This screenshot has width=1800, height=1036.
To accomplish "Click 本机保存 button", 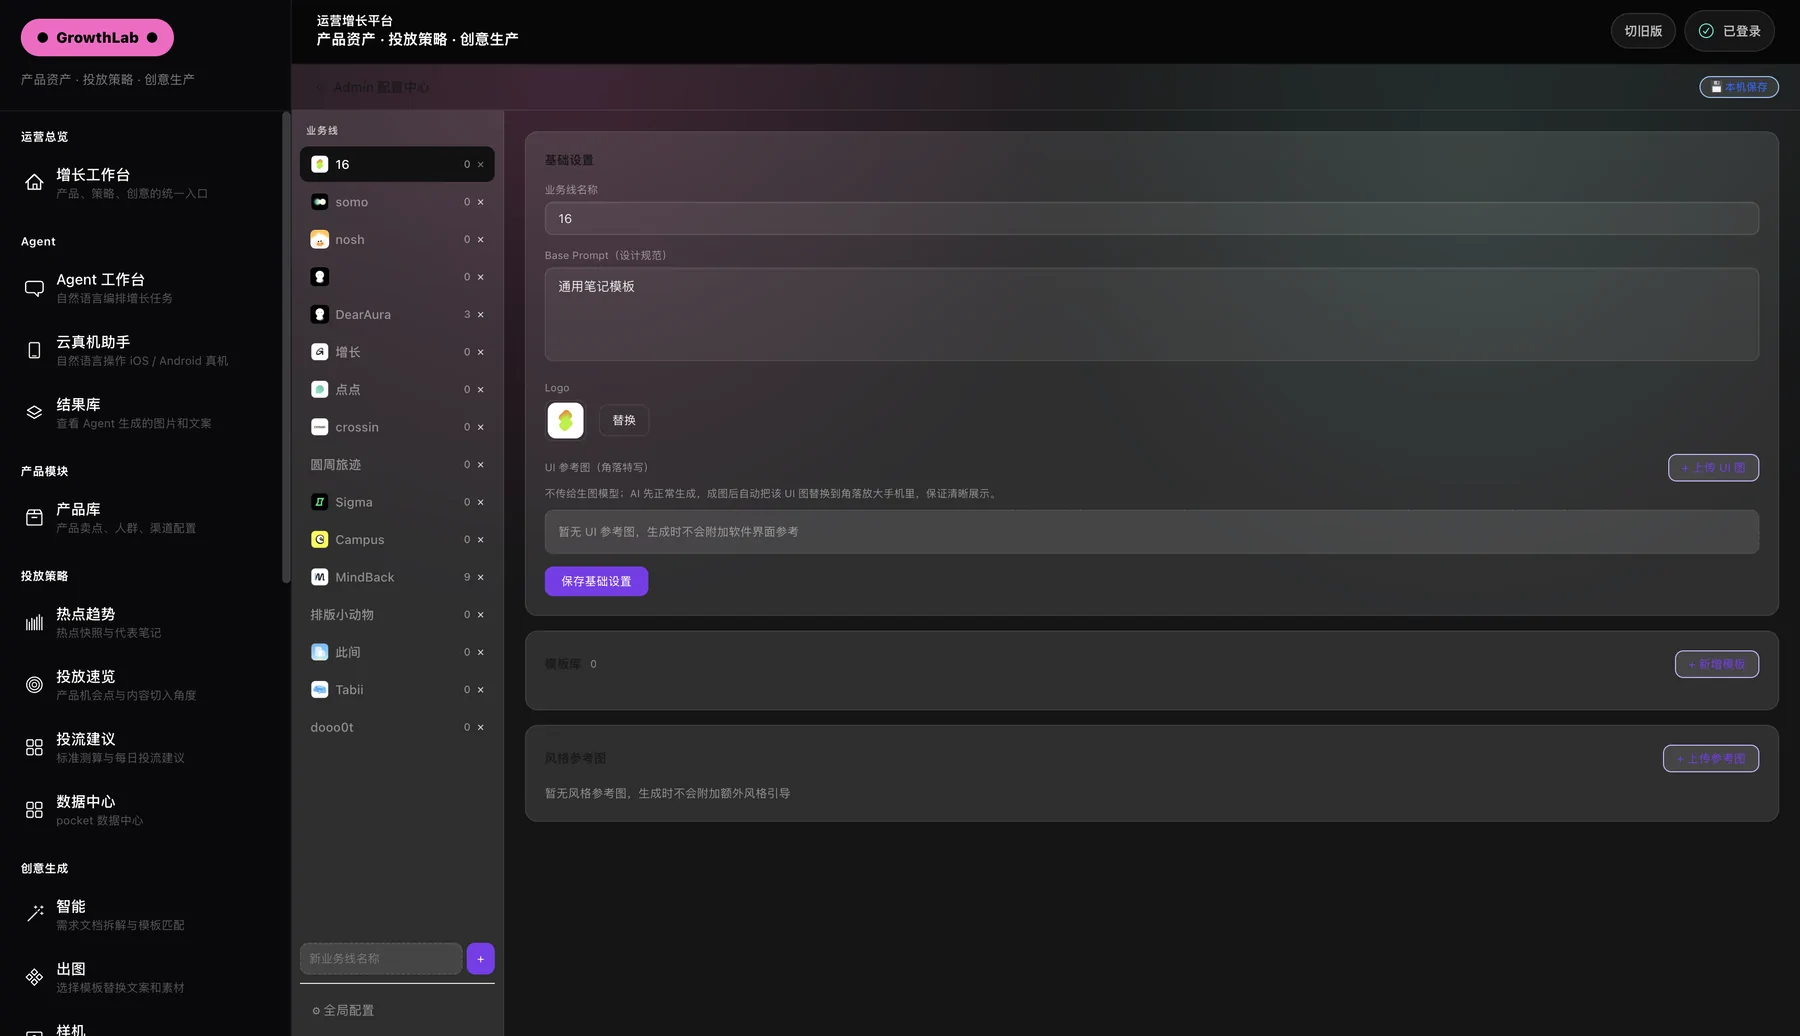I will 1739,87.
